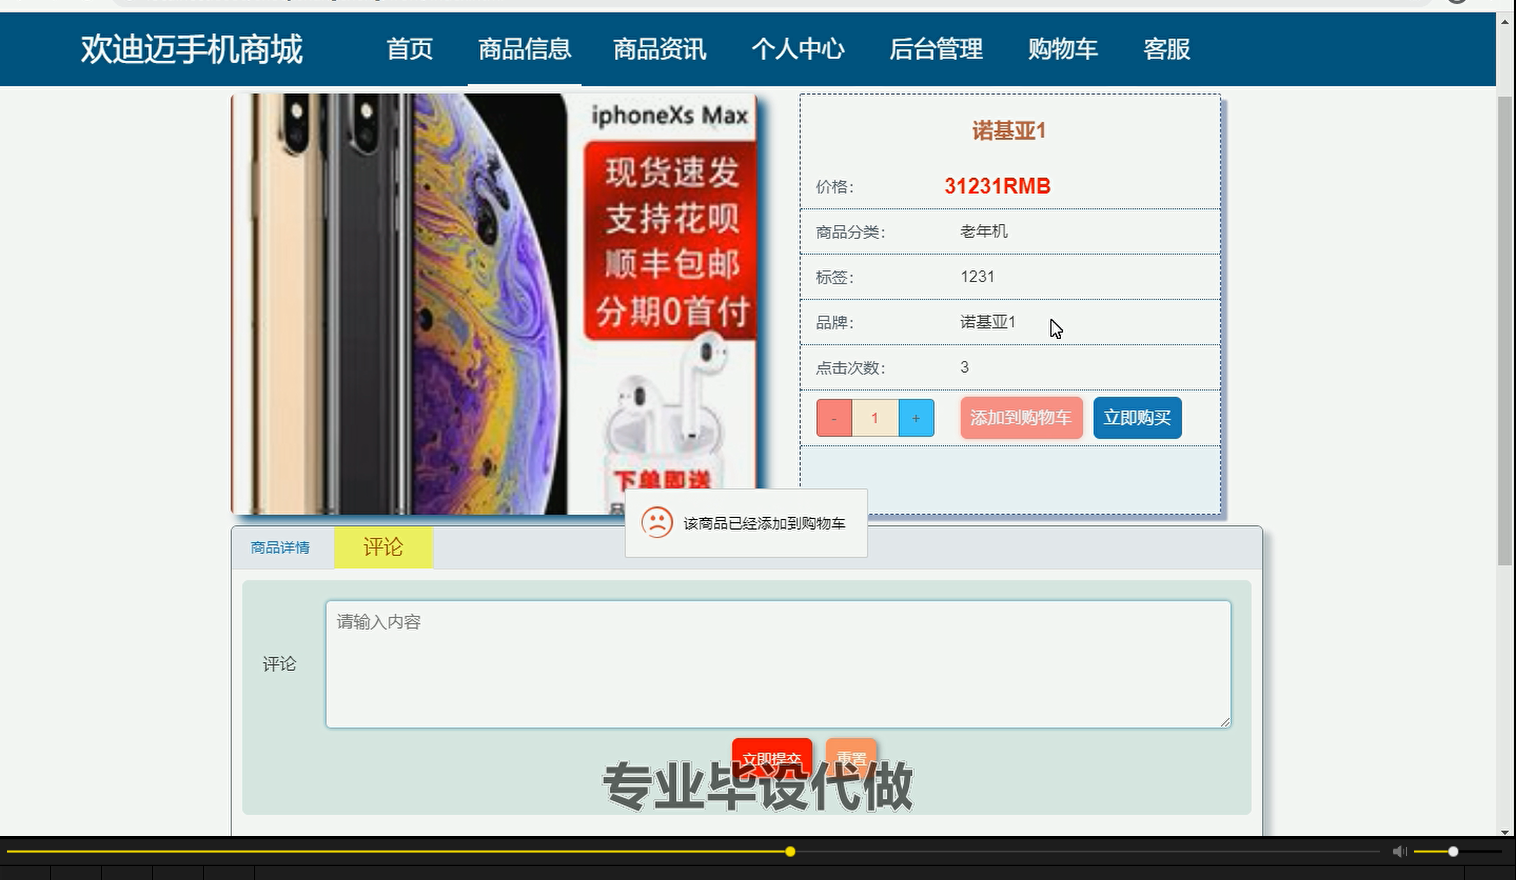Click the page vertical scrollbar thumb
Viewport: 1516px width, 880px height.
click(x=1505, y=330)
